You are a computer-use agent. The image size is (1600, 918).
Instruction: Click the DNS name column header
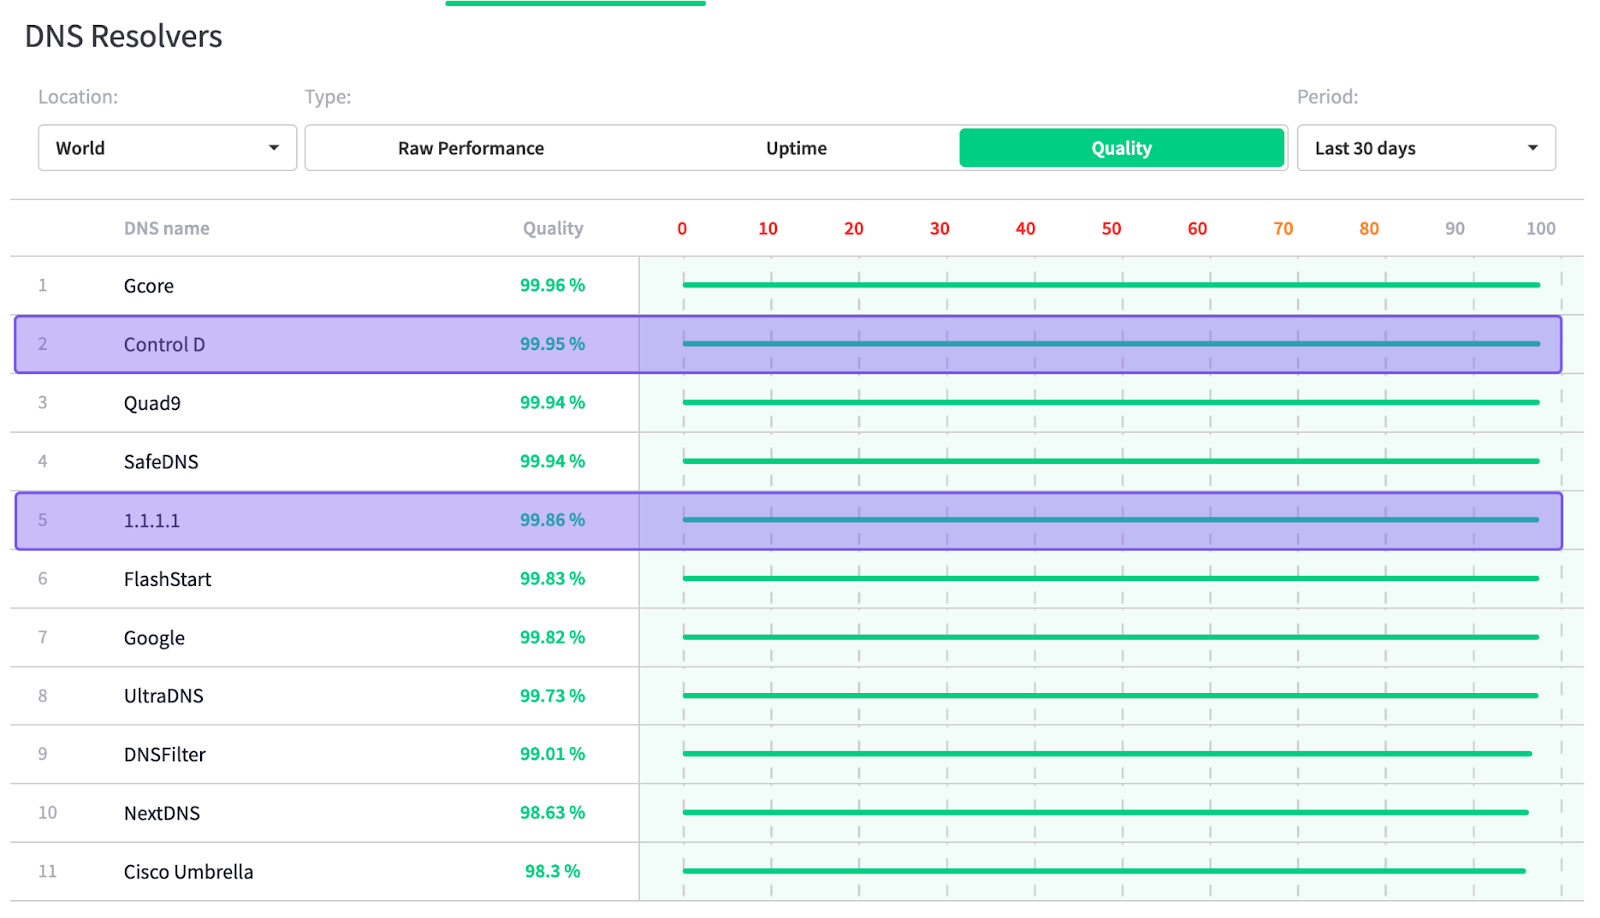pyautogui.click(x=167, y=228)
